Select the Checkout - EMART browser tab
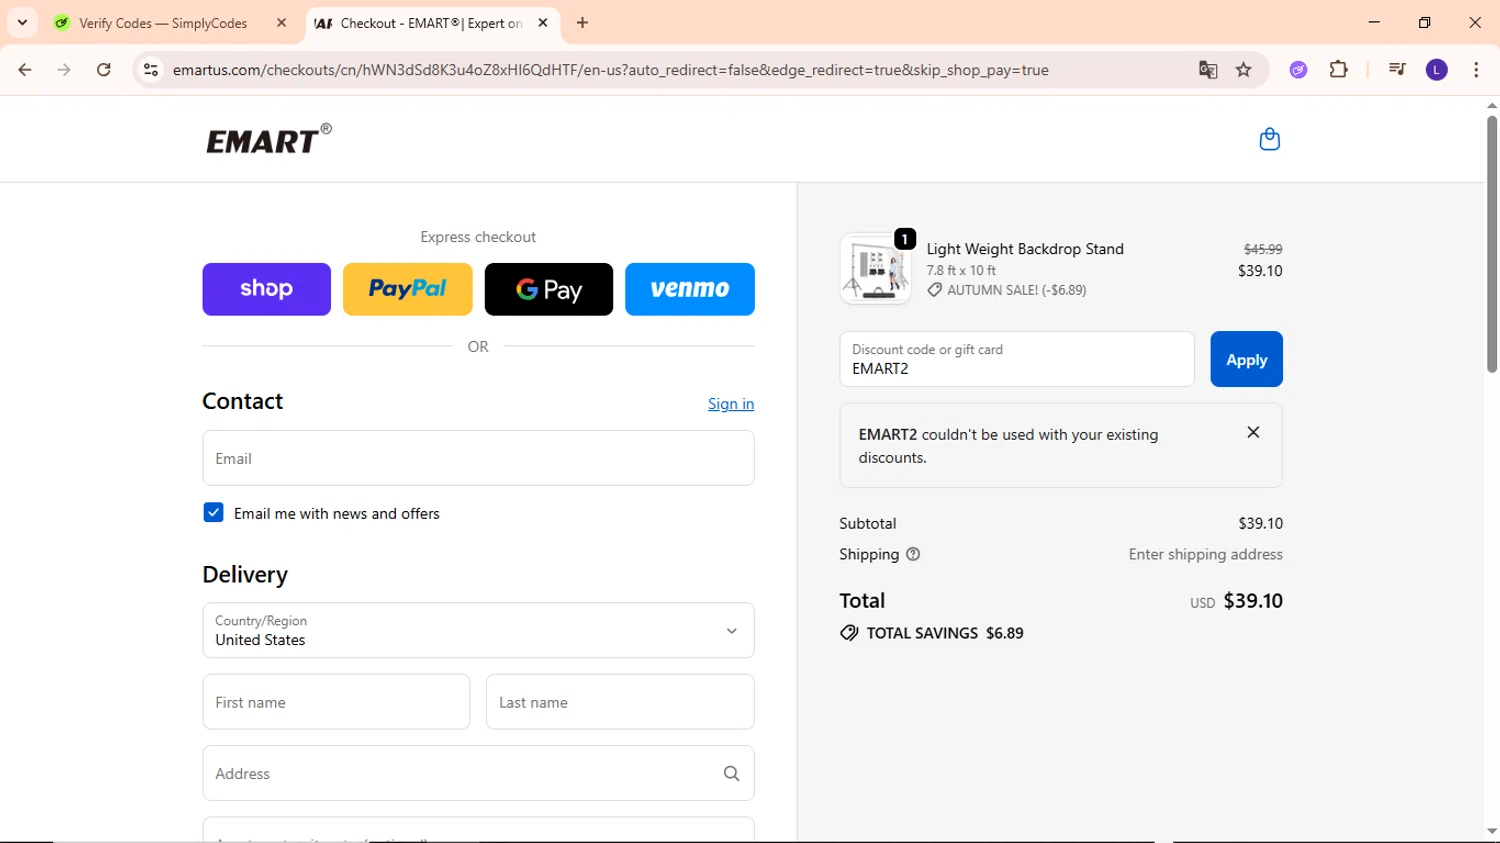Viewport: 1500px width, 843px height. pyautogui.click(x=430, y=23)
